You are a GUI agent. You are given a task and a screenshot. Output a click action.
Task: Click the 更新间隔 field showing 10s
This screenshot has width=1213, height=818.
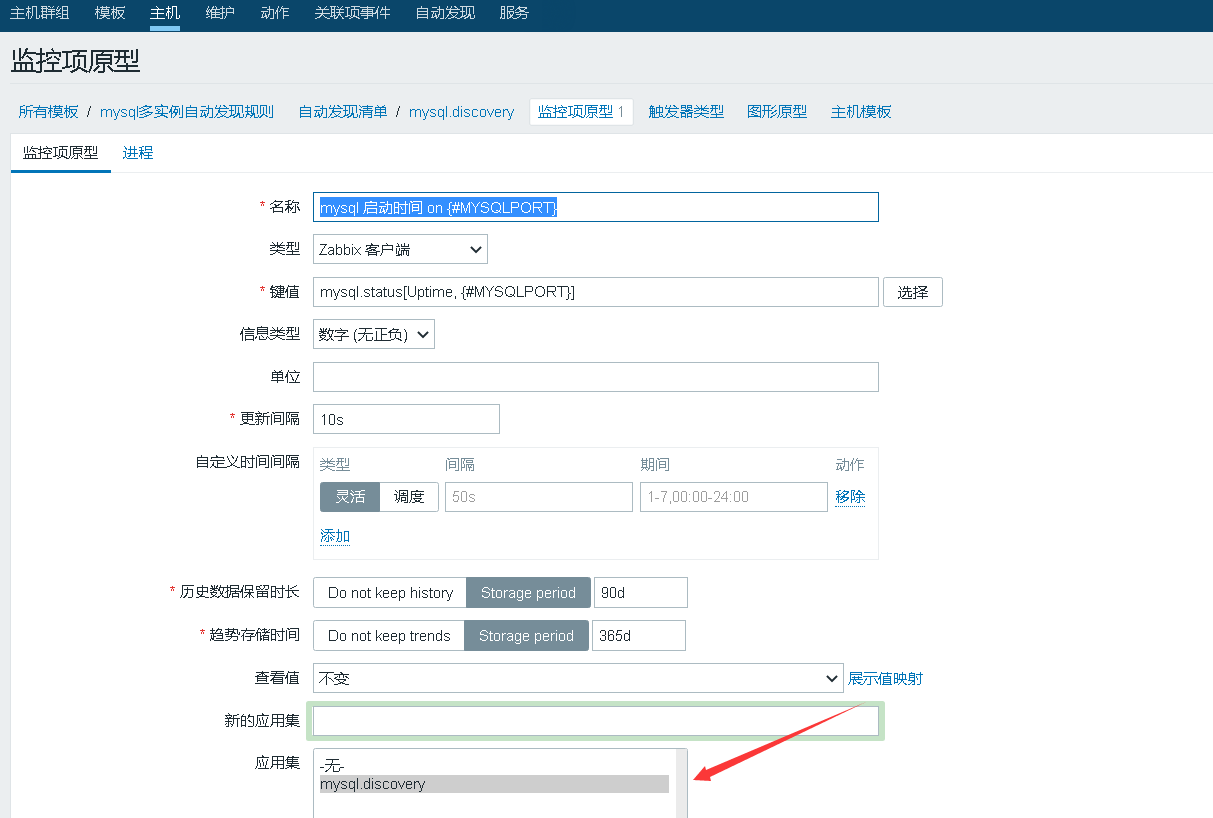[x=406, y=419]
